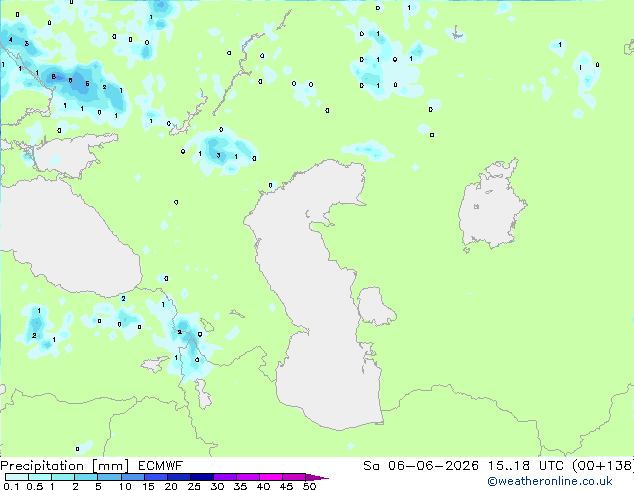Click the legend label 50
This screenshot has height=490, width=634.
[x=309, y=486]
